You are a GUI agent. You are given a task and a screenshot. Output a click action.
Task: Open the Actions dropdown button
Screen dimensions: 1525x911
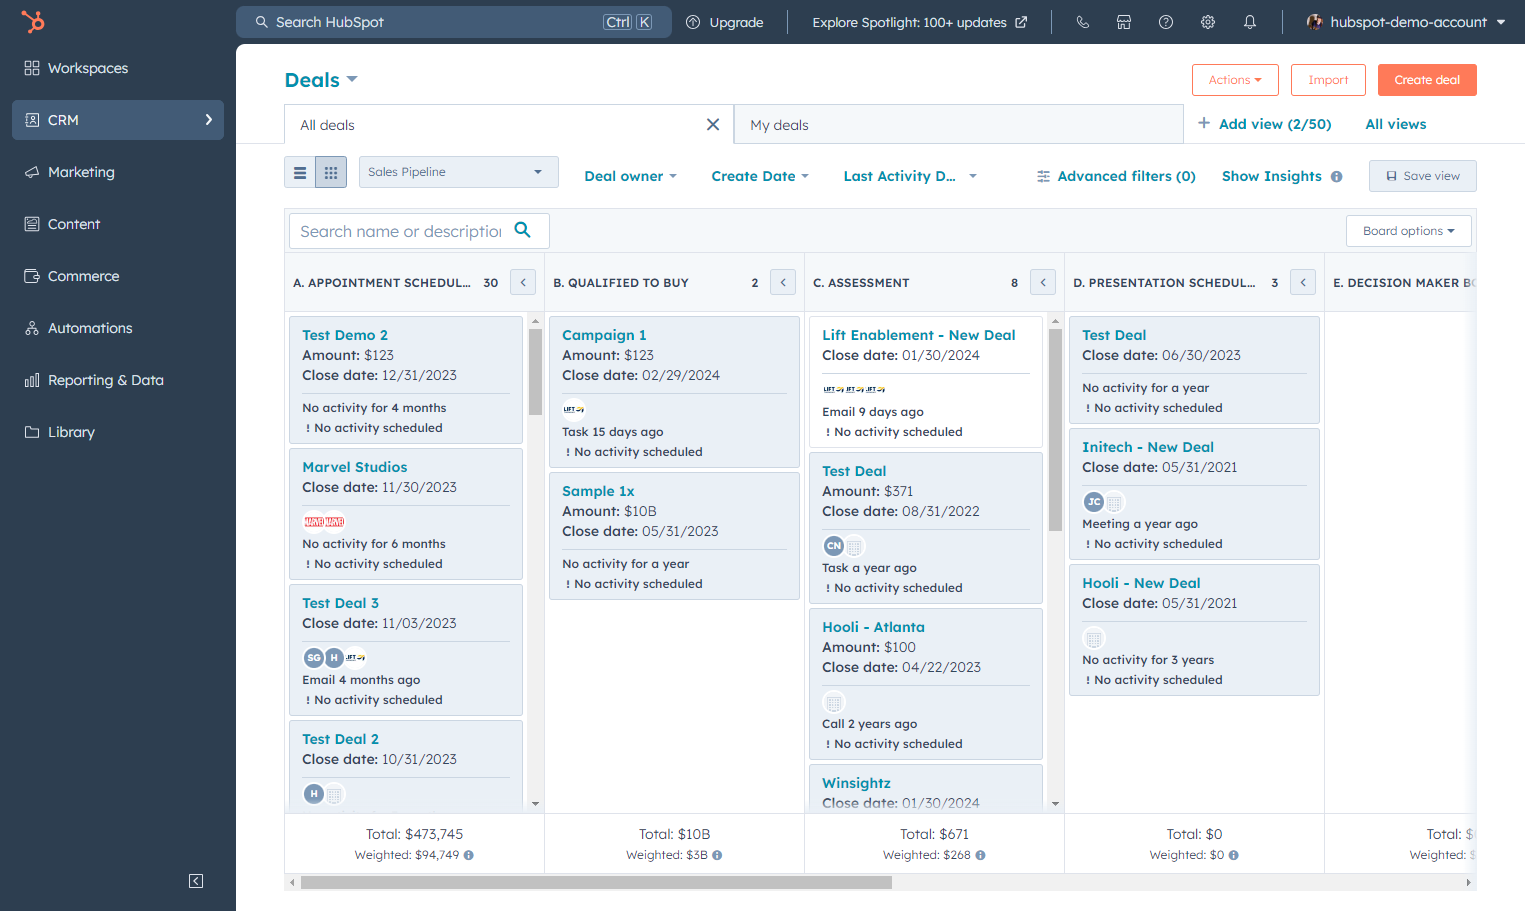coord(1235,80)
